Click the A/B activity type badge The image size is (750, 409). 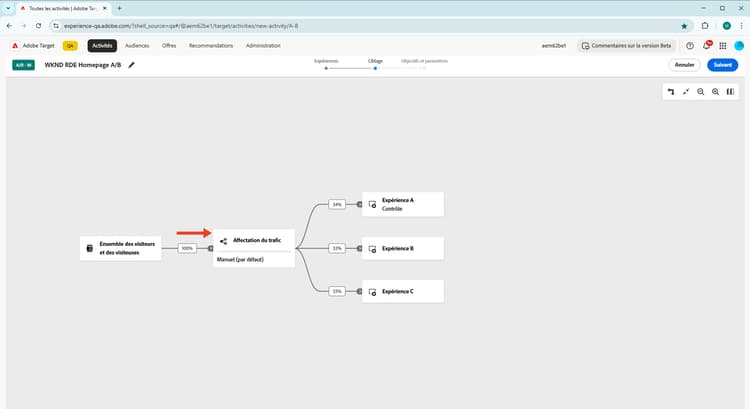click(x=23, y=65)
